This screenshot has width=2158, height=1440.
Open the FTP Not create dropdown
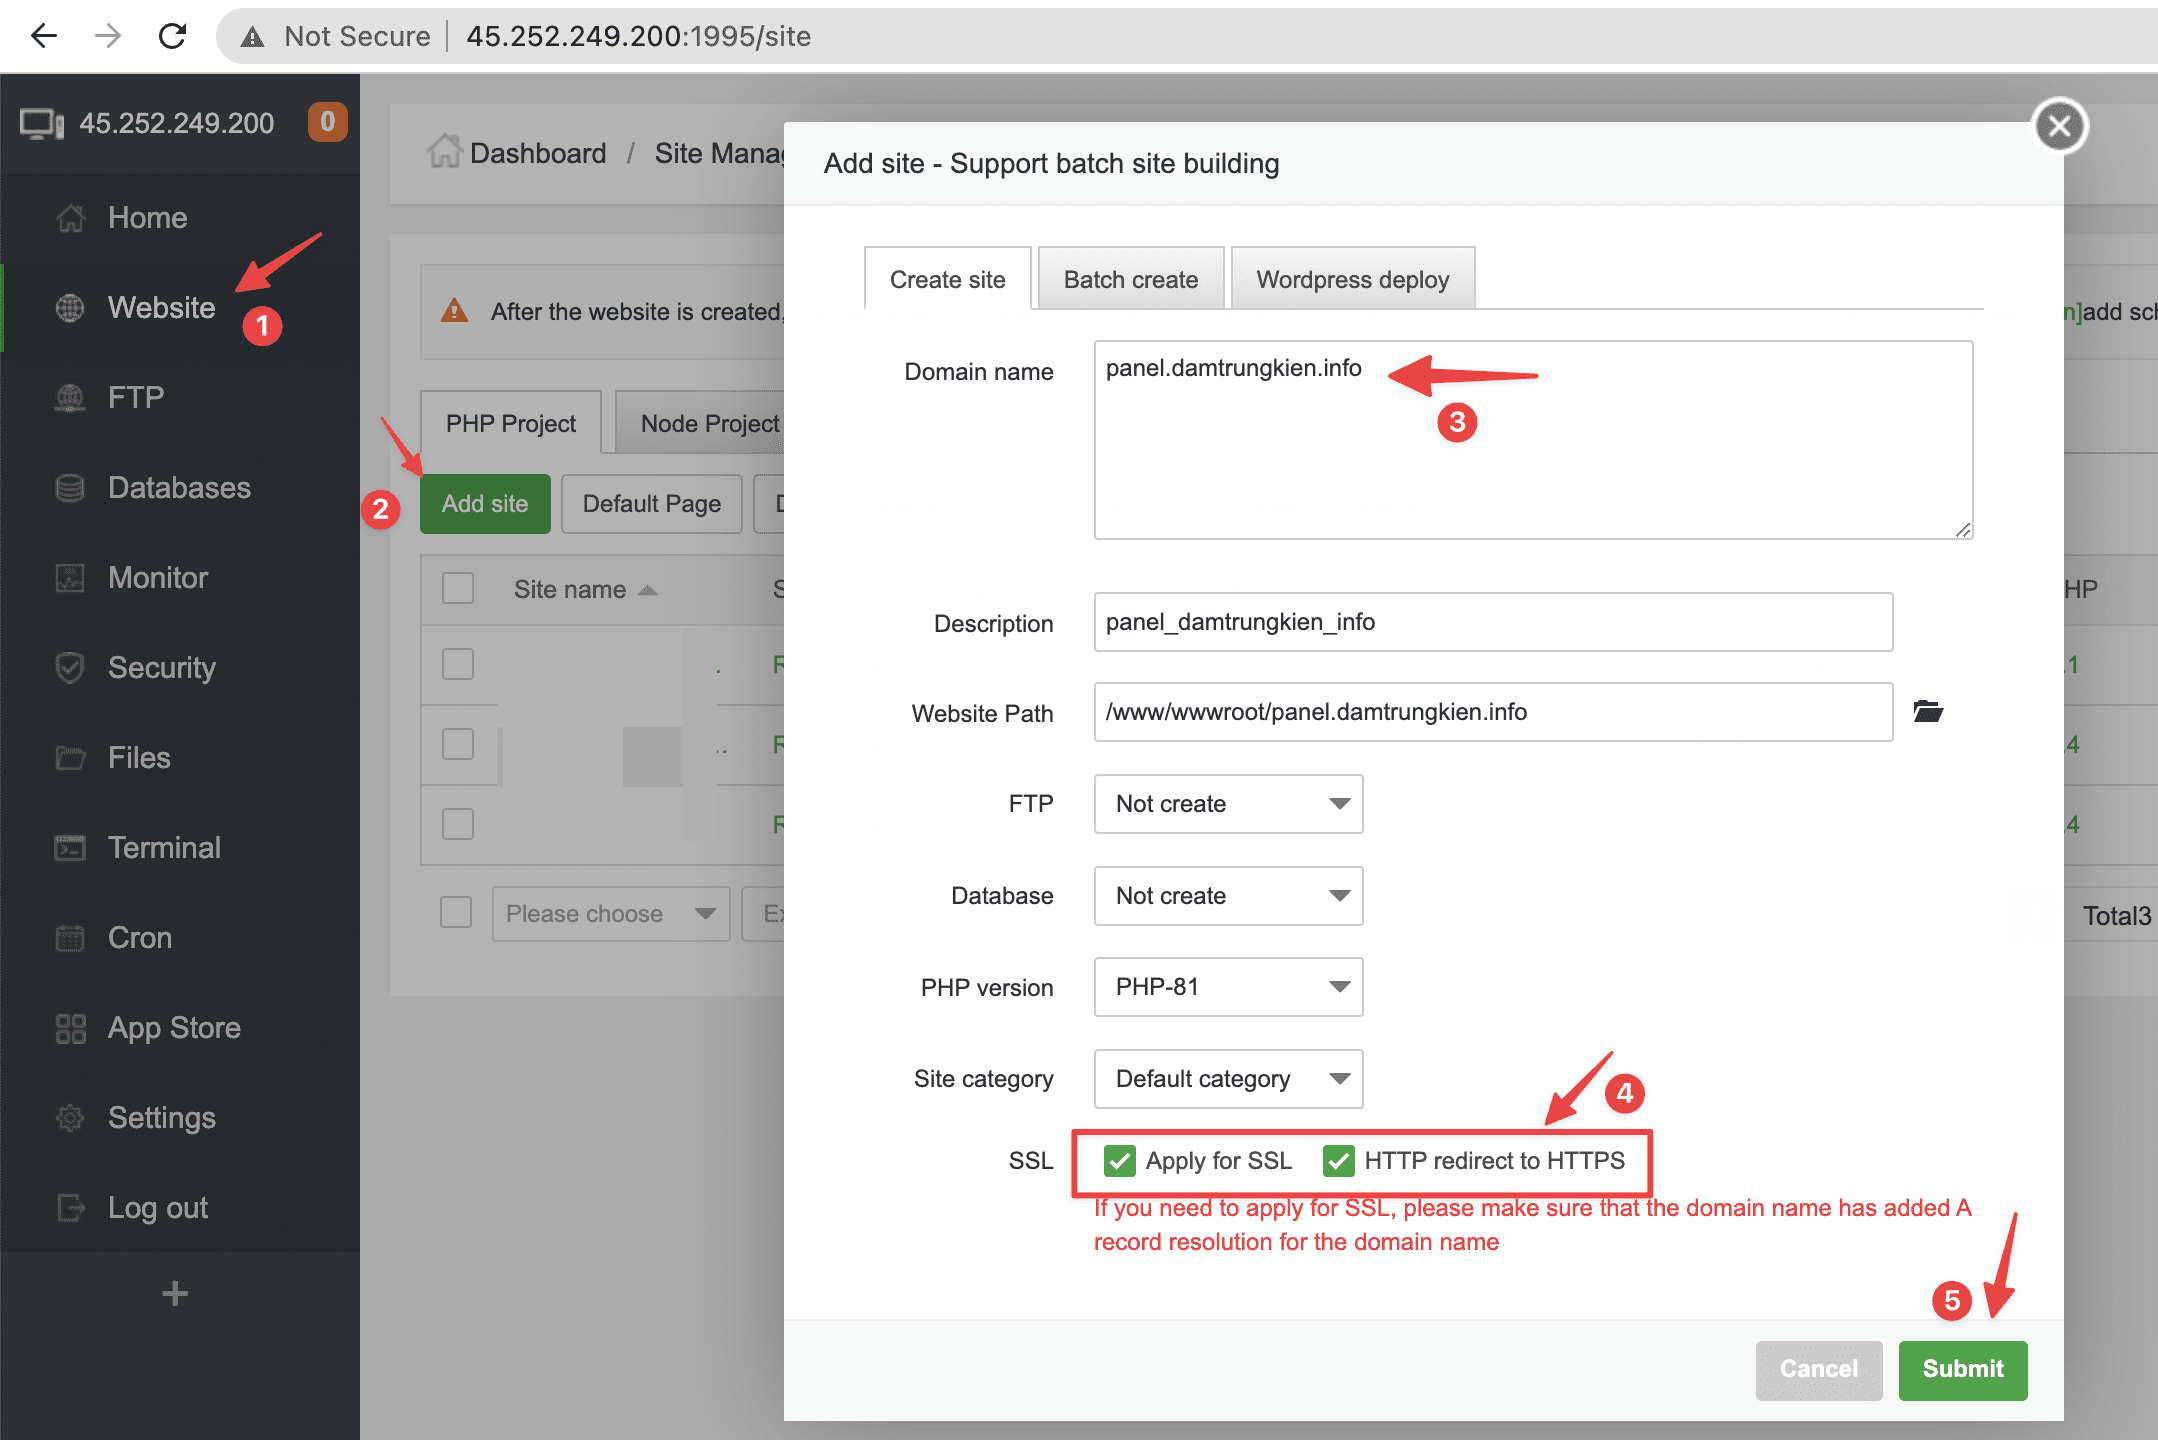1228,804
